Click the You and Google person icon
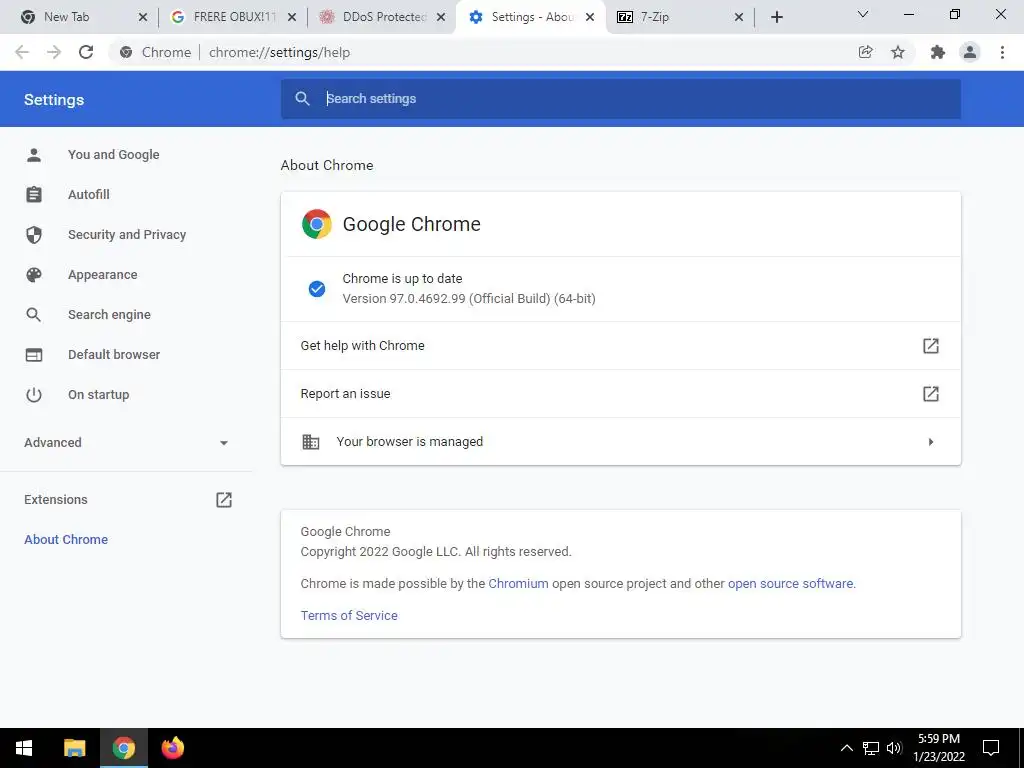This screenshot has width=1024, height=768. click(x=34, y=155)
